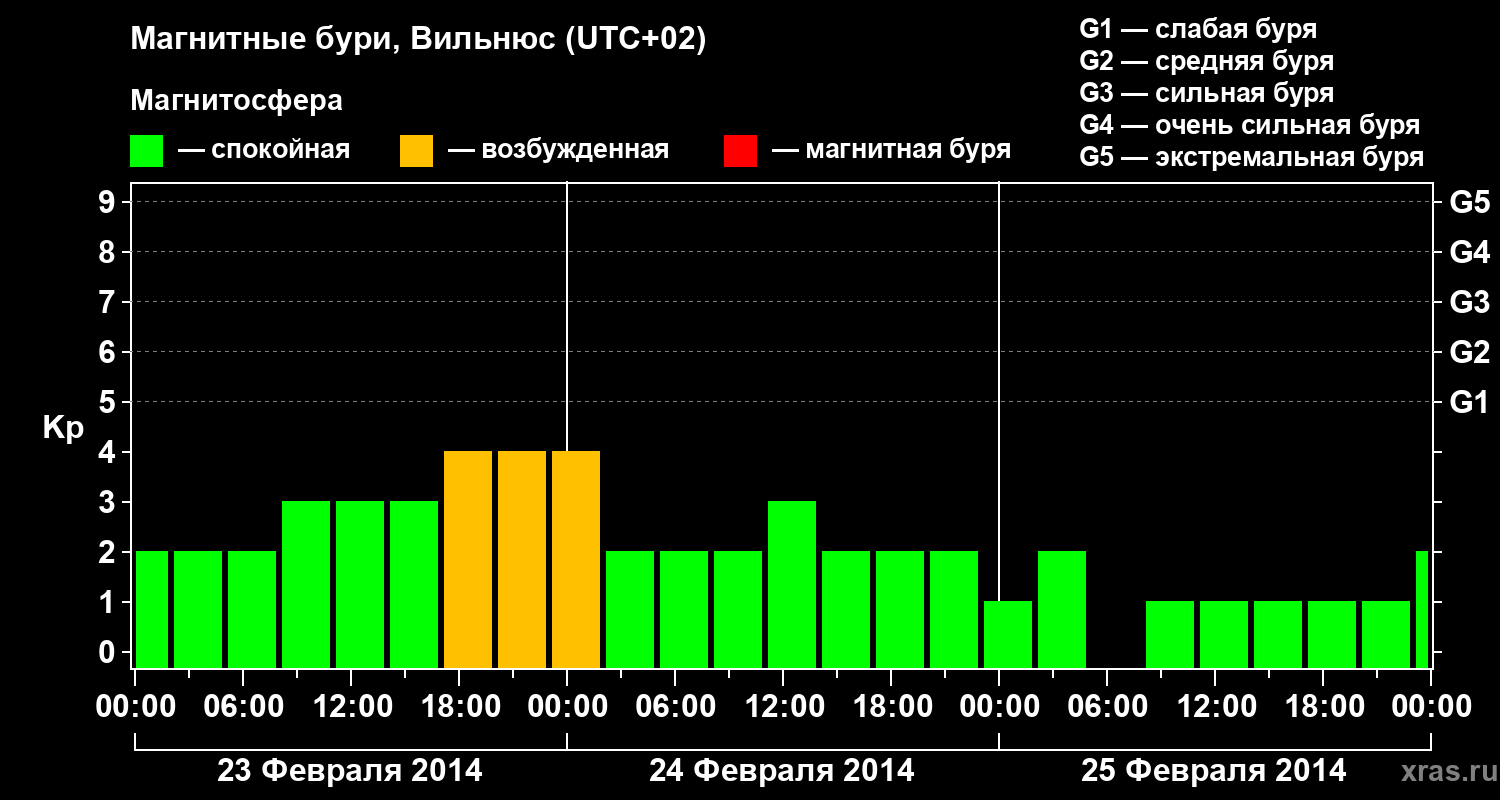Click the '— возбужденная' legend label

(x=558, y=150)
